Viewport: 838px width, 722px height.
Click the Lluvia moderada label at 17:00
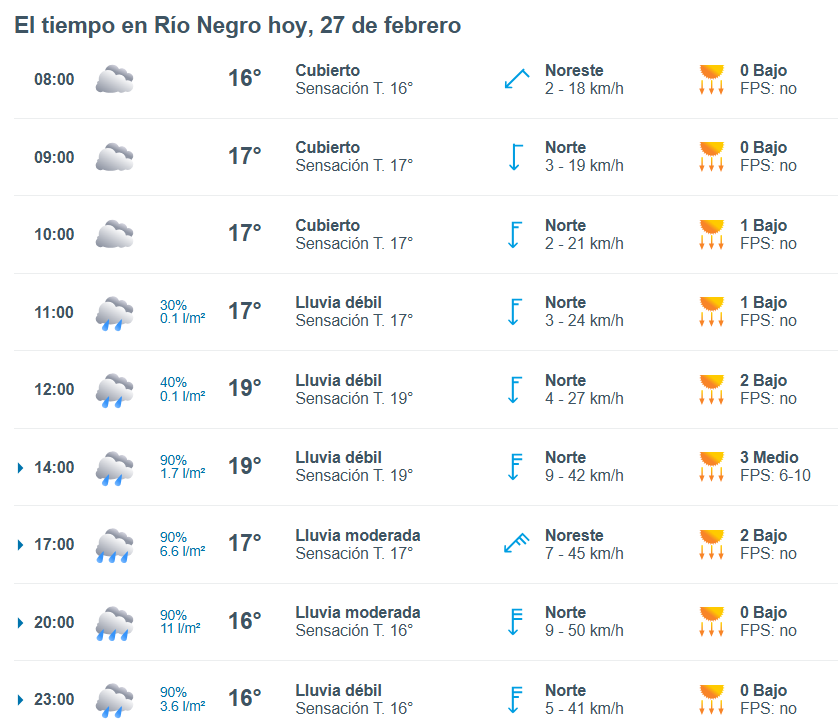tap(357, 535)
